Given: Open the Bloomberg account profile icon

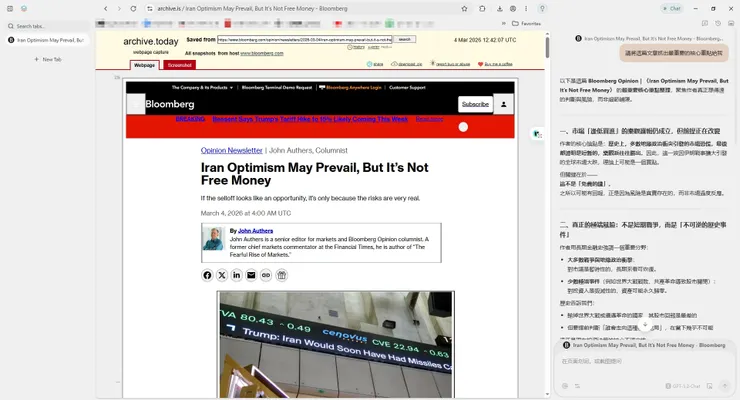Looking at the screenshot, I should pyautogui.click(x=504, y=104).
